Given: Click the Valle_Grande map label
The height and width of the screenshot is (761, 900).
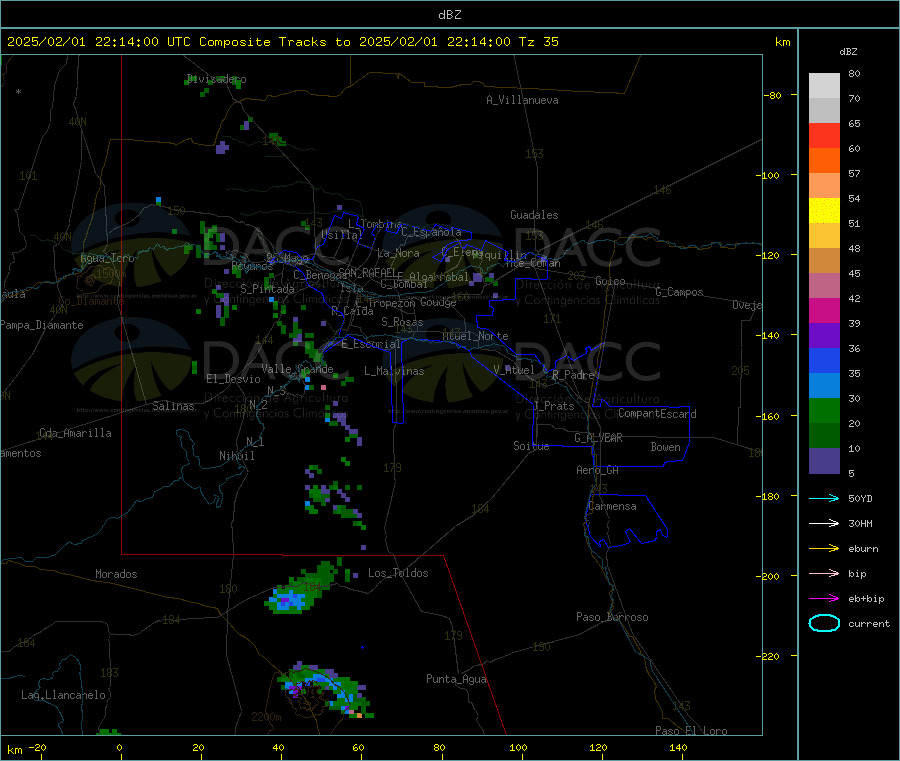Looking at the screenshot, I should tap(297, 369).
